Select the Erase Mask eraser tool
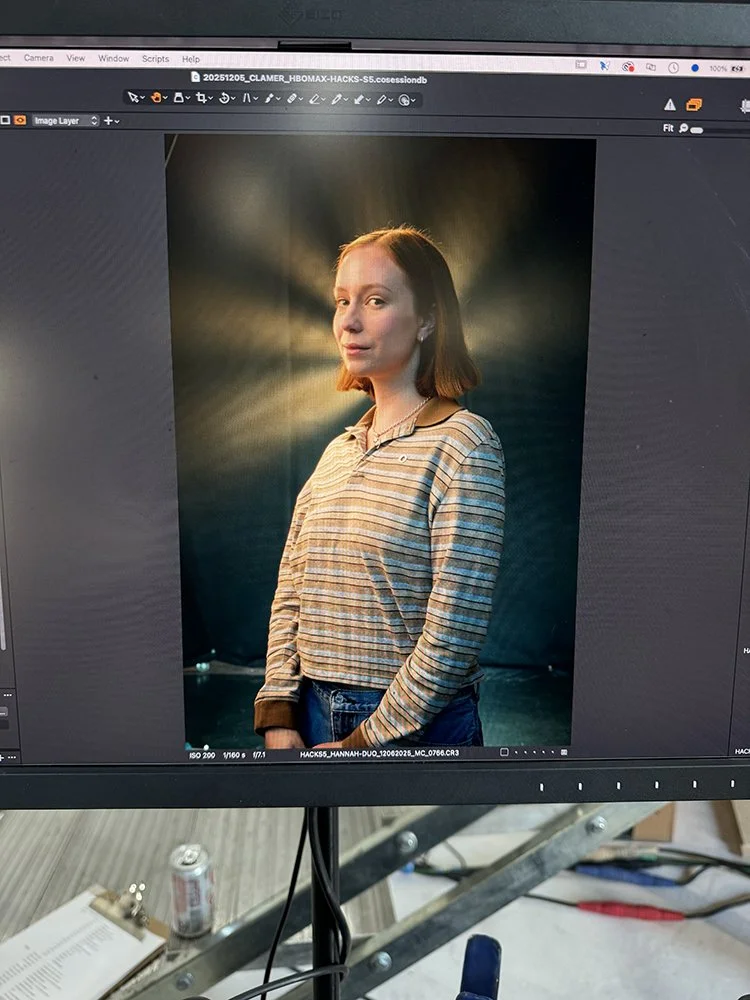 point(314,99)
